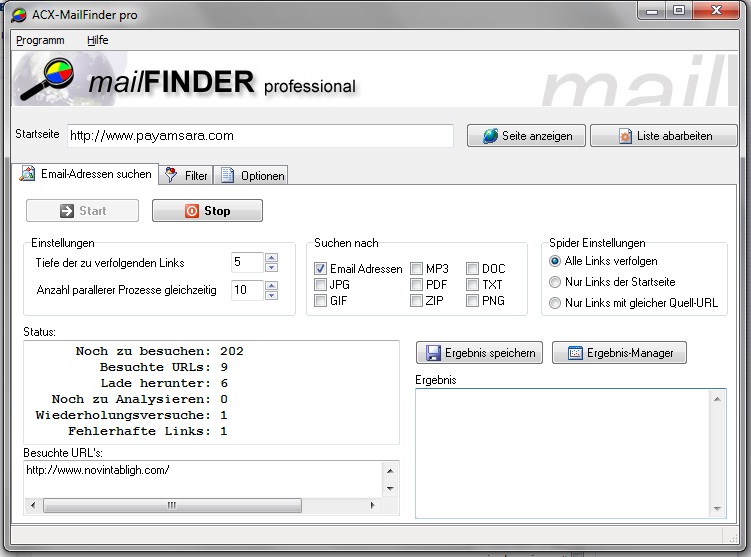Click the list icon on Liste abarbeiten

(626, 136)
